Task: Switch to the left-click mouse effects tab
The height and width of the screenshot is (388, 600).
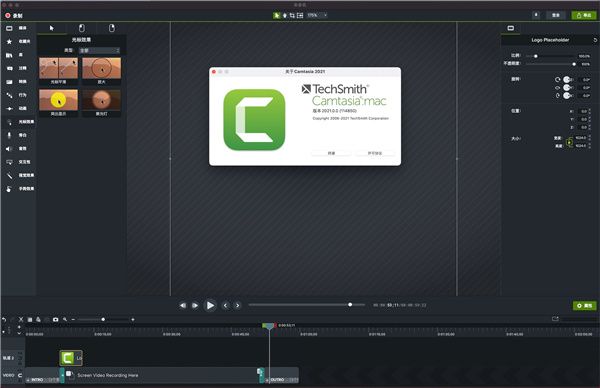Action: pos(82,28)
